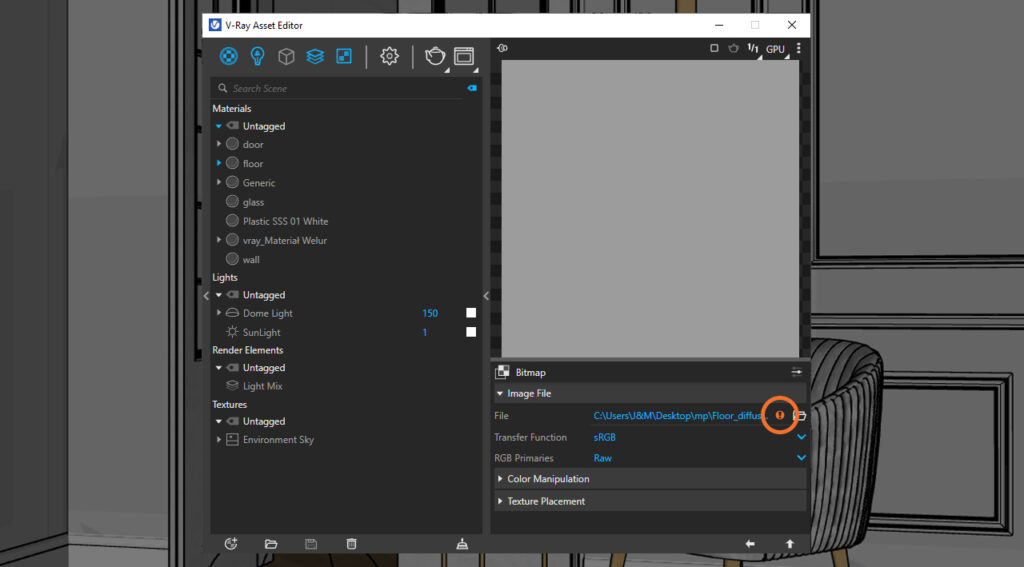This screenshot has height=567, width=1024.
Task: Expand the Color Manipulation section
Action: point(547,479)
